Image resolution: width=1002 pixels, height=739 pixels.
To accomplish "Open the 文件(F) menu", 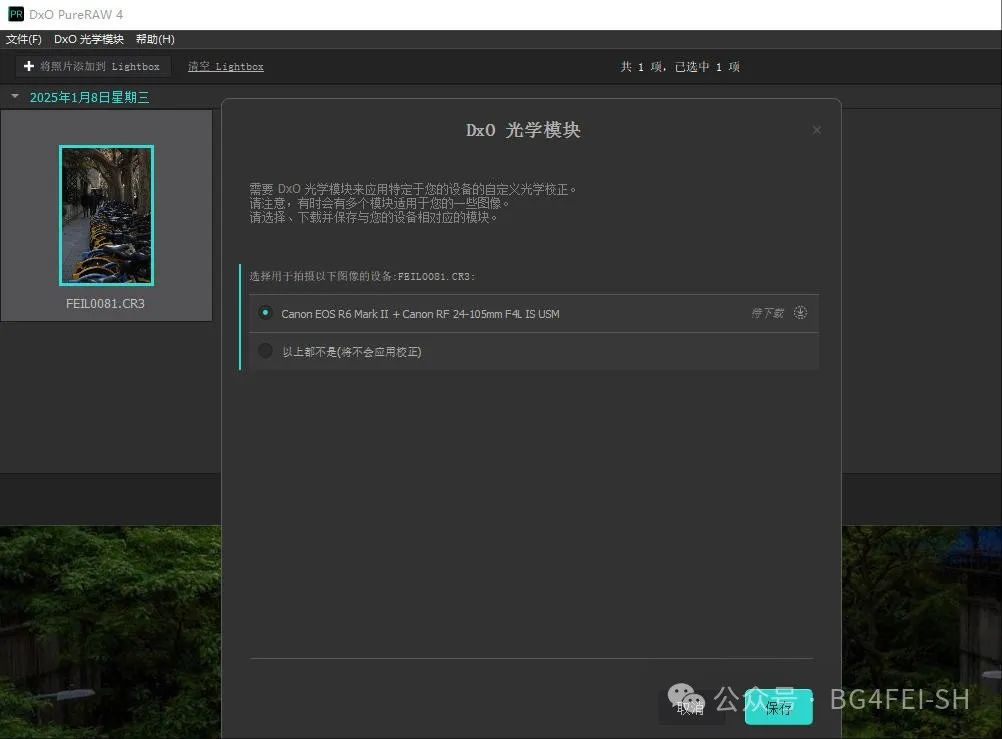I will tap(24, 40).
